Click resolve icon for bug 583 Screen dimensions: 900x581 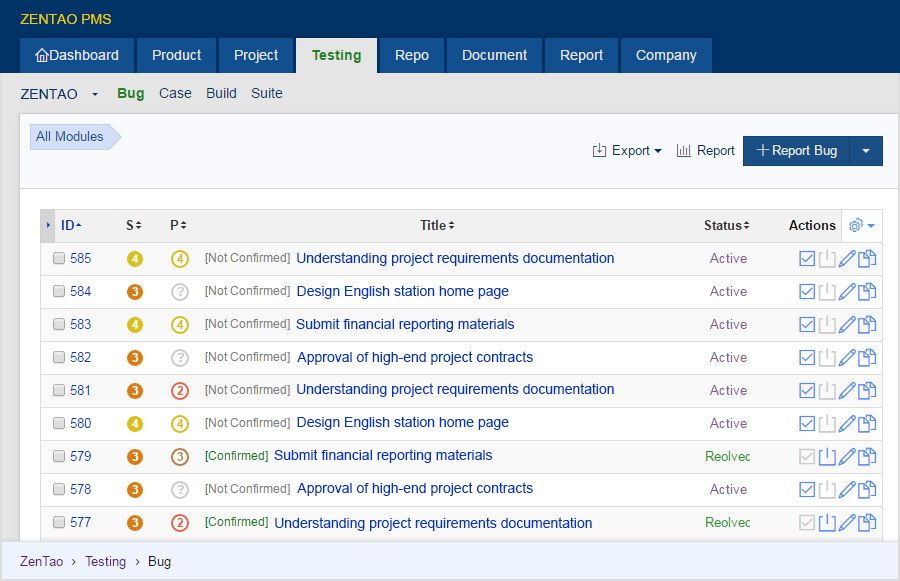click(x=827, y=325)
